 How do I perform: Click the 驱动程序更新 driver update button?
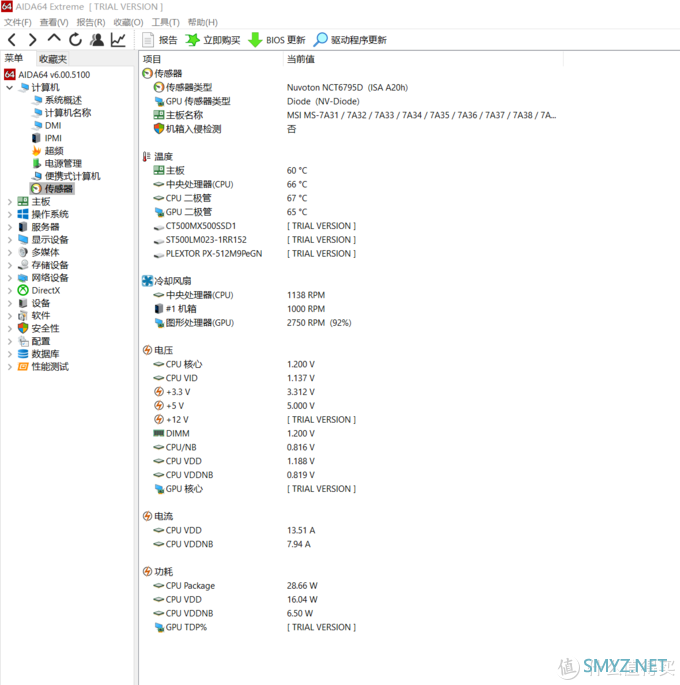350,40
